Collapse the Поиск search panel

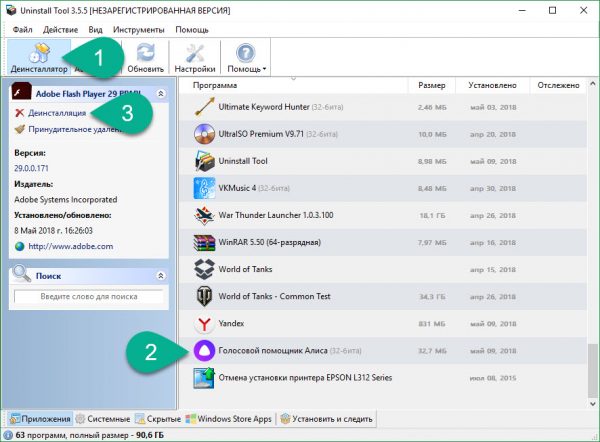[161, 276]
